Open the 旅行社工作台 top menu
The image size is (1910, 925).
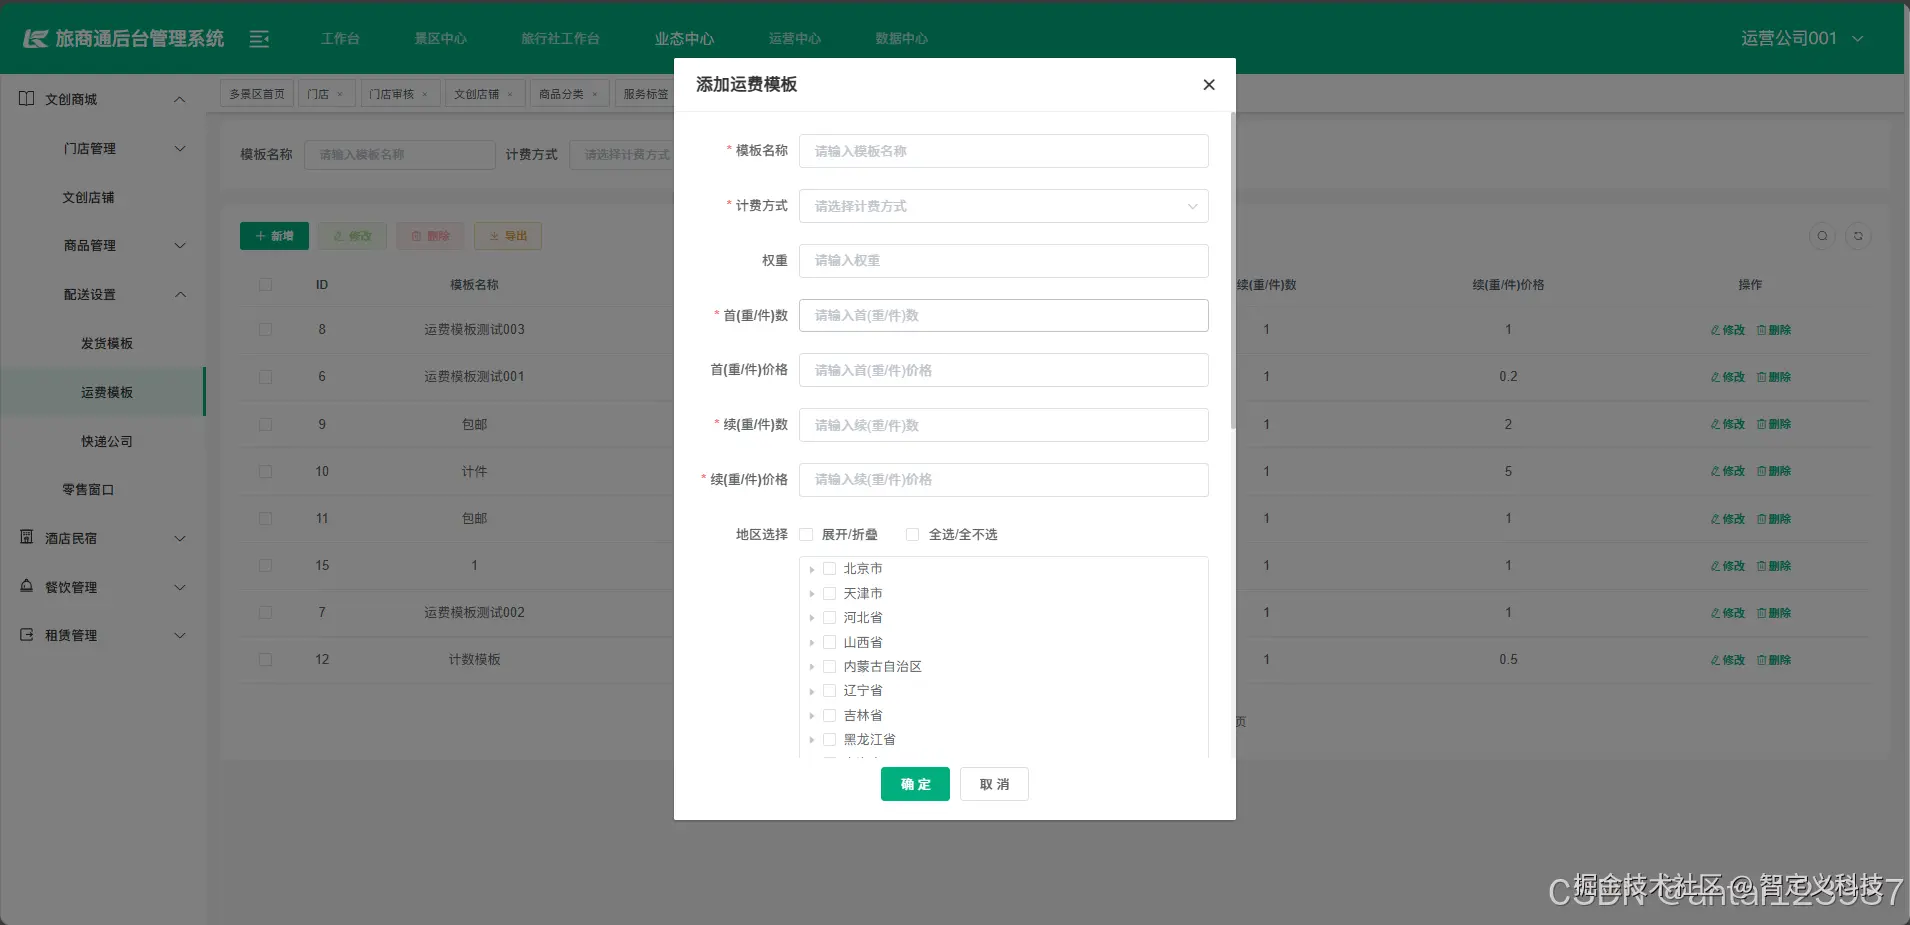560,39
